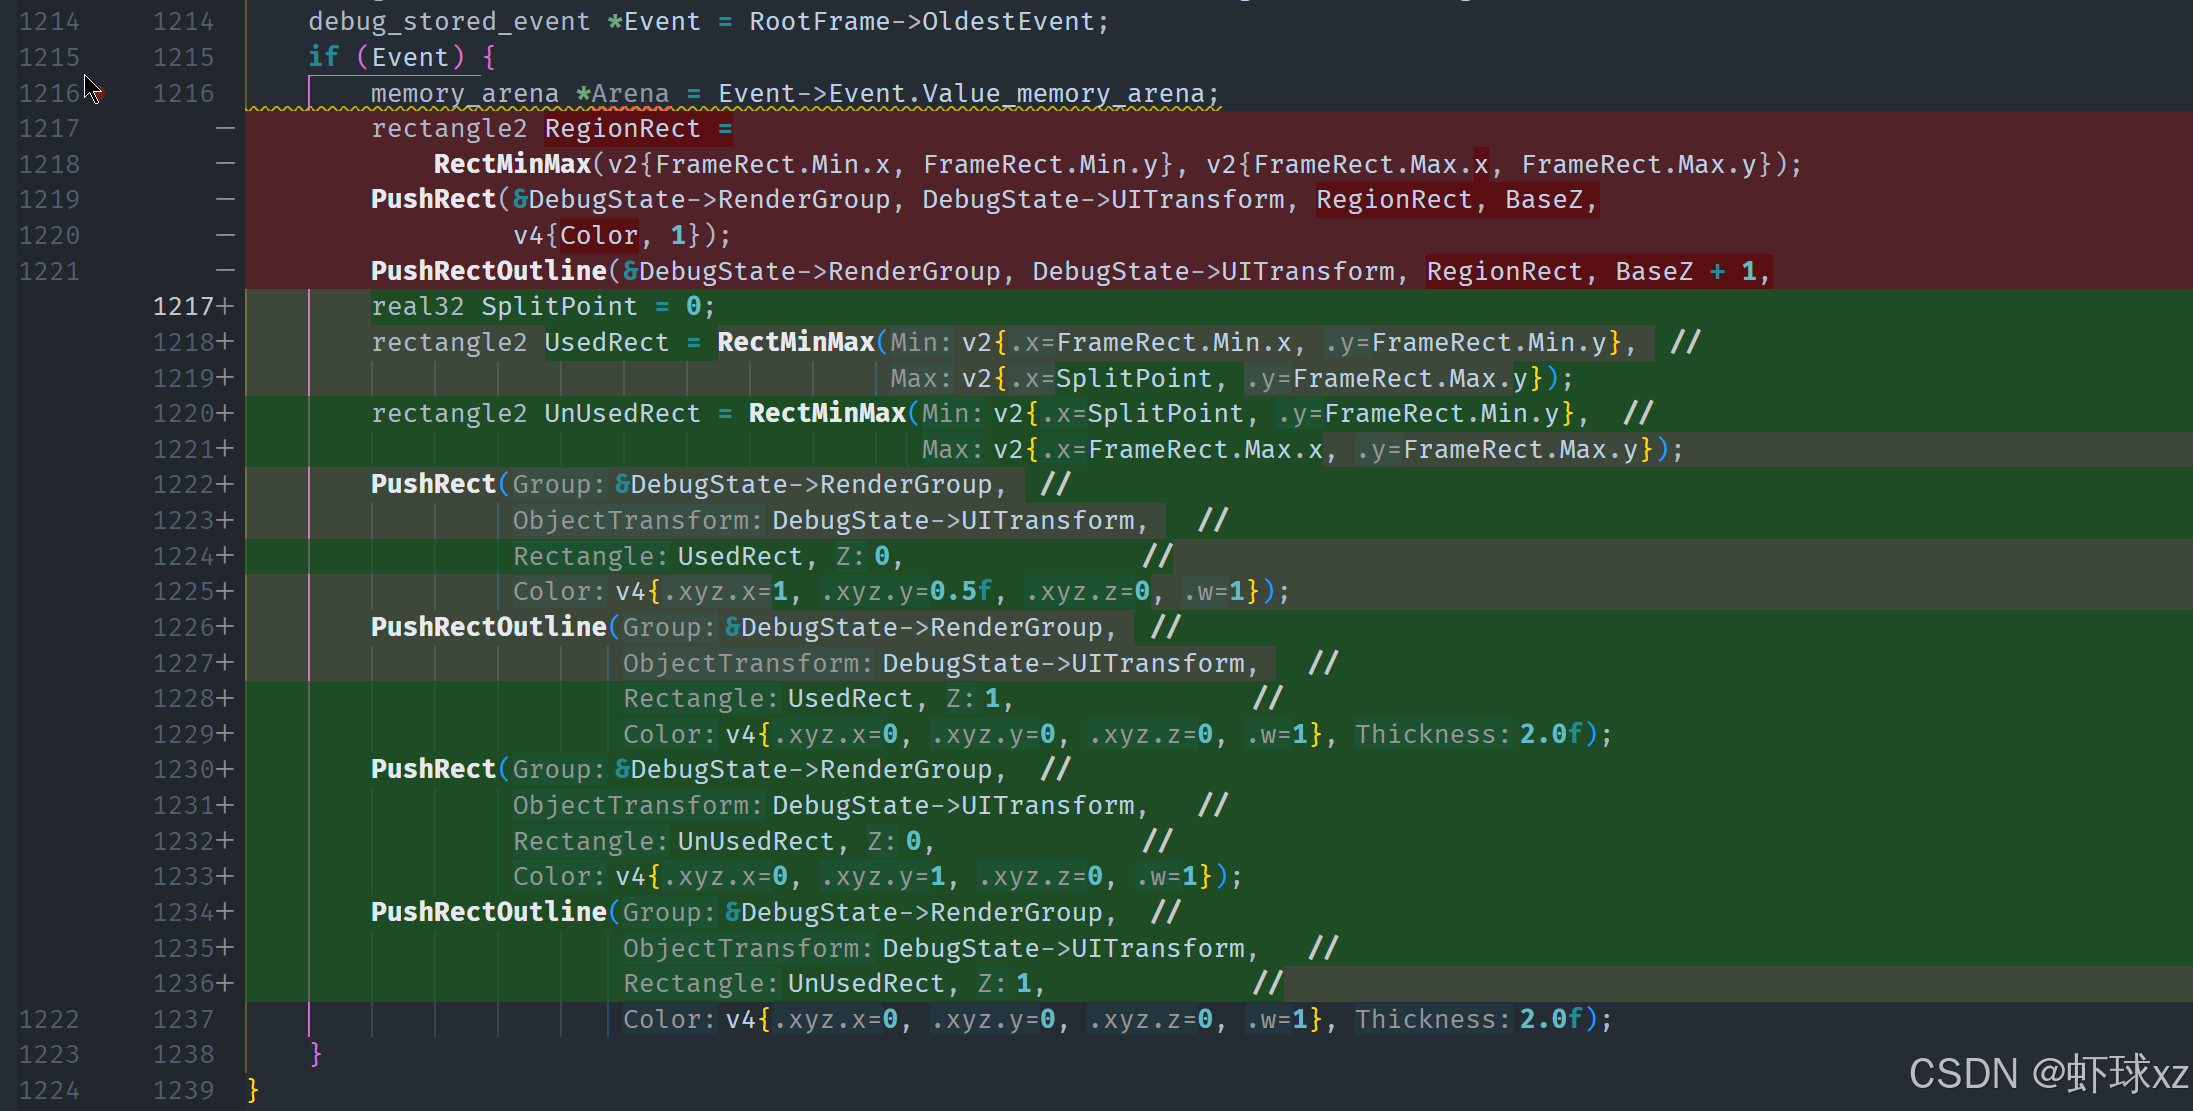Click the minus marker on deleted line 1217

coord(225,128)
